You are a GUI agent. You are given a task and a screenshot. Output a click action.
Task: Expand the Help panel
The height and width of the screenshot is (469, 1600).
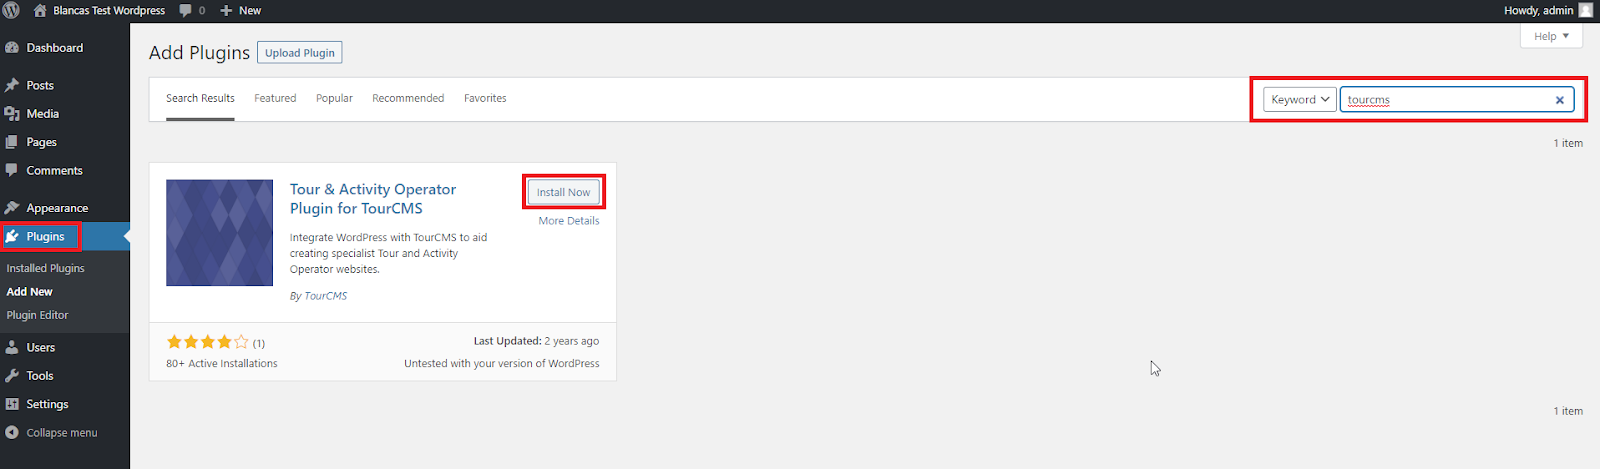(1551, 36)
